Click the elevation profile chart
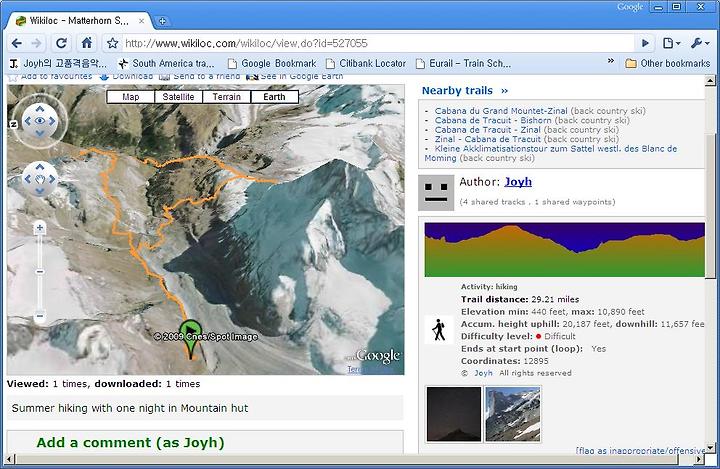The height and width of the screenshot is (469, 720). point(564,250)
